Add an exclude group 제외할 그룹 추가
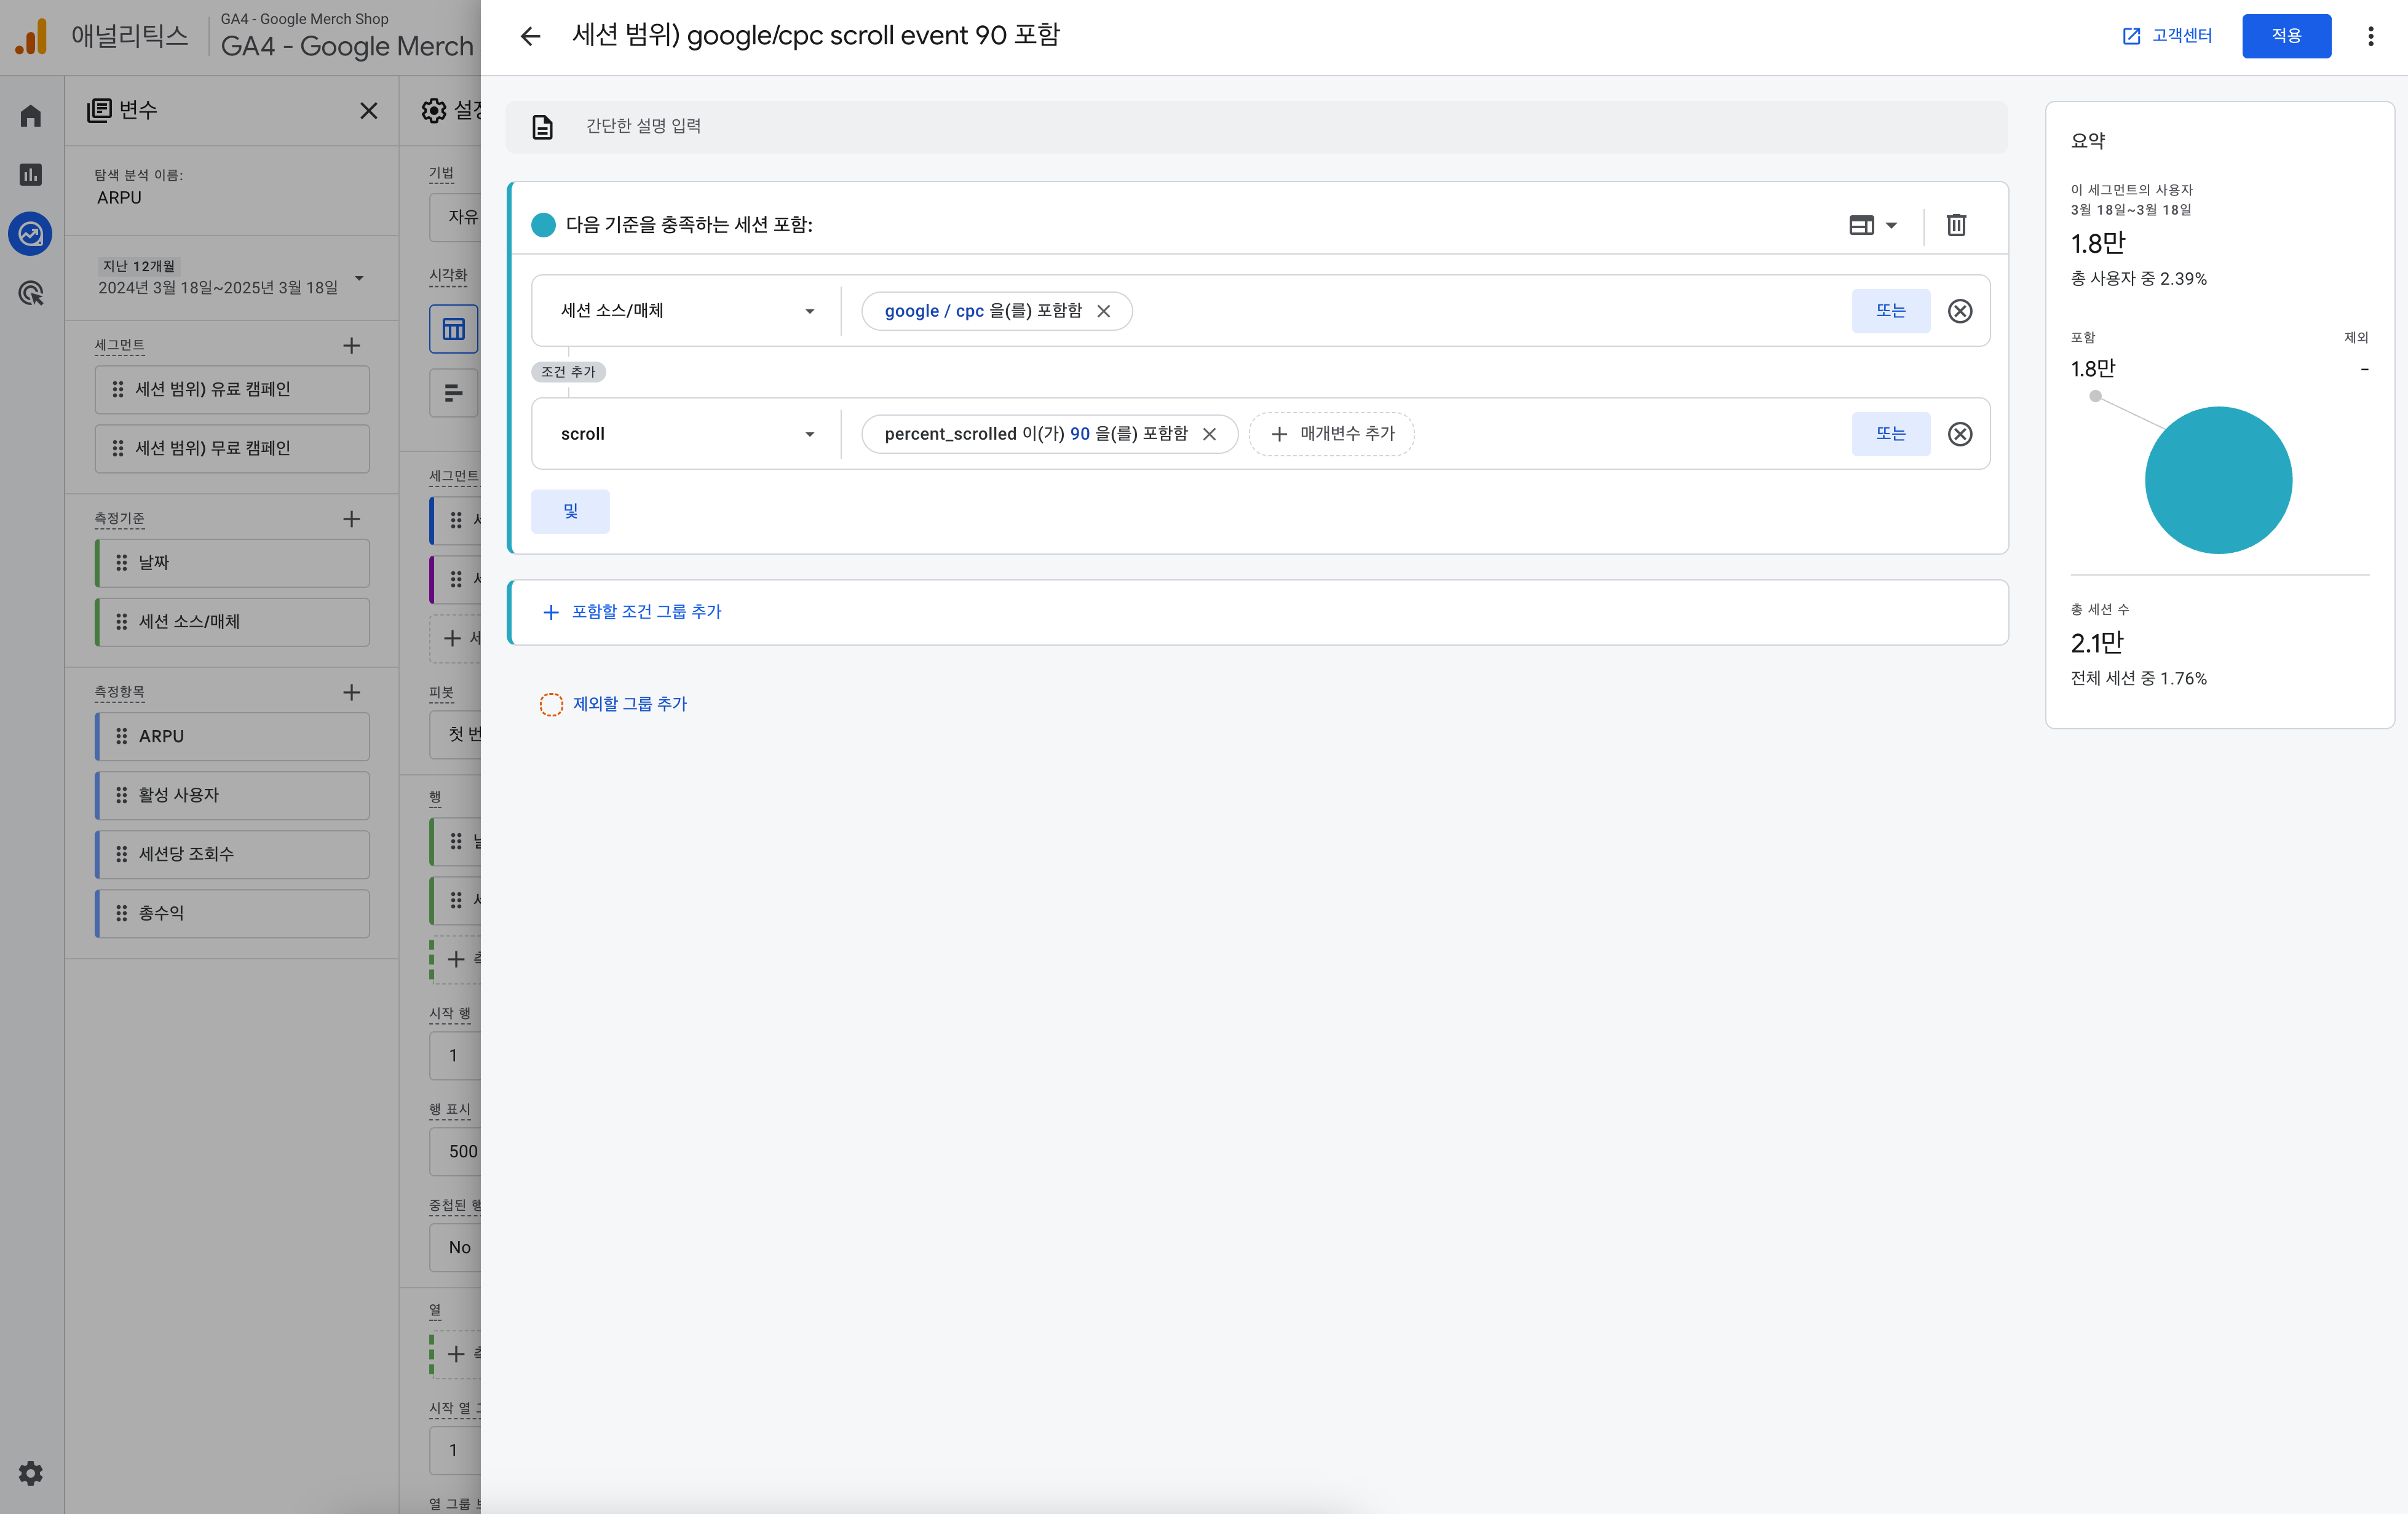The width and height of the screenshot is (2408, 1514). [613, 704]
